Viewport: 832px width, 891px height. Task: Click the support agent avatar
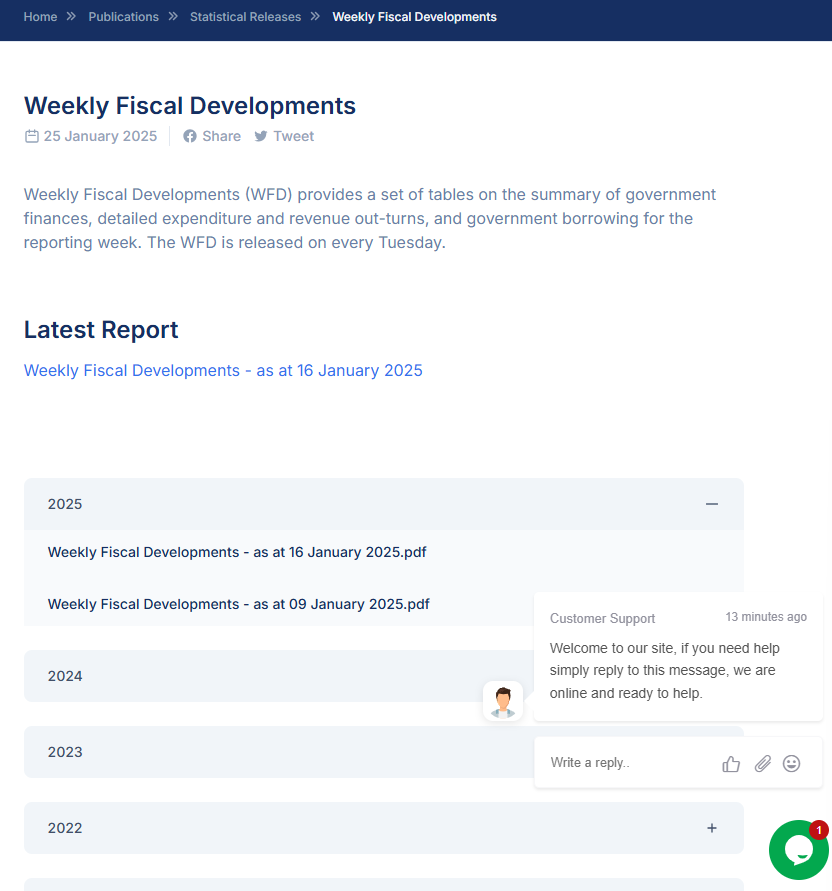503,701
